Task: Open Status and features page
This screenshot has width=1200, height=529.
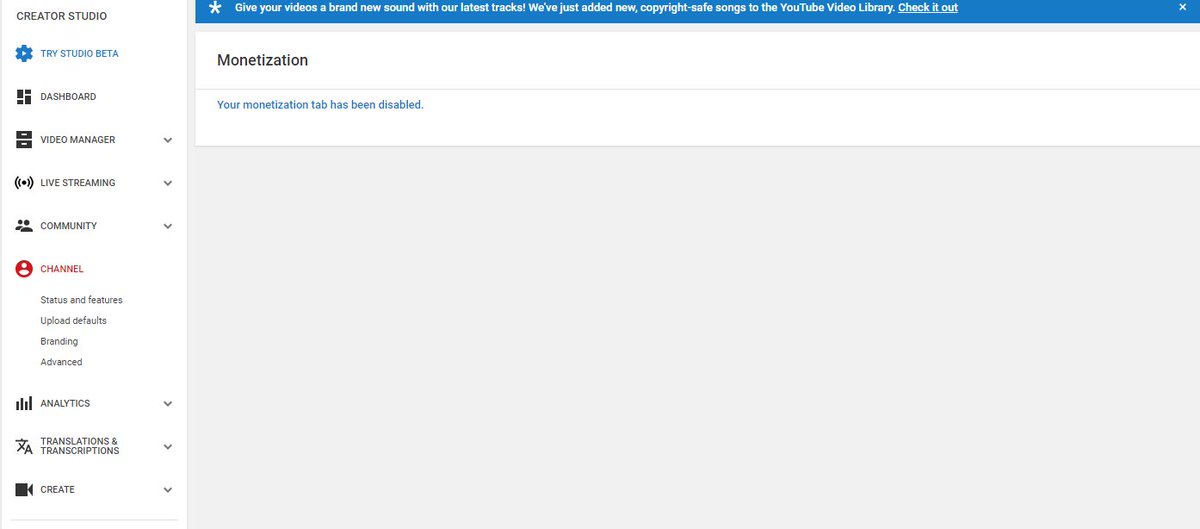Action: [82, 300]
